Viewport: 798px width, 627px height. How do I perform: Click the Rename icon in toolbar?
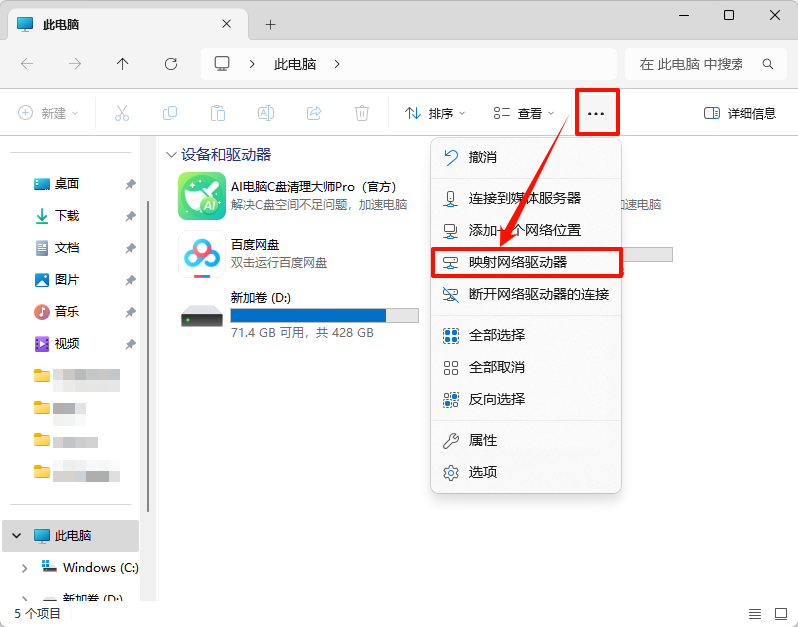tap(266, 113)
